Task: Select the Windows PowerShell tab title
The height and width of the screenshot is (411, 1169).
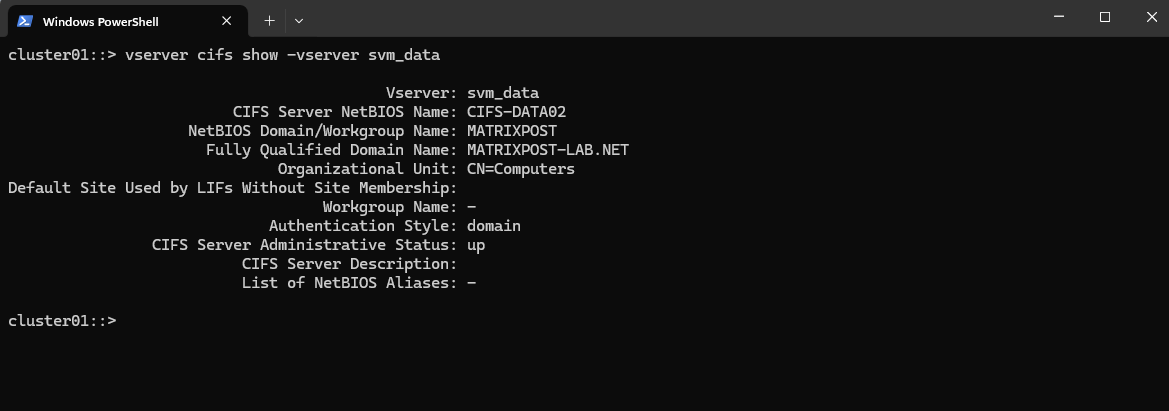Action: point(101,22)
